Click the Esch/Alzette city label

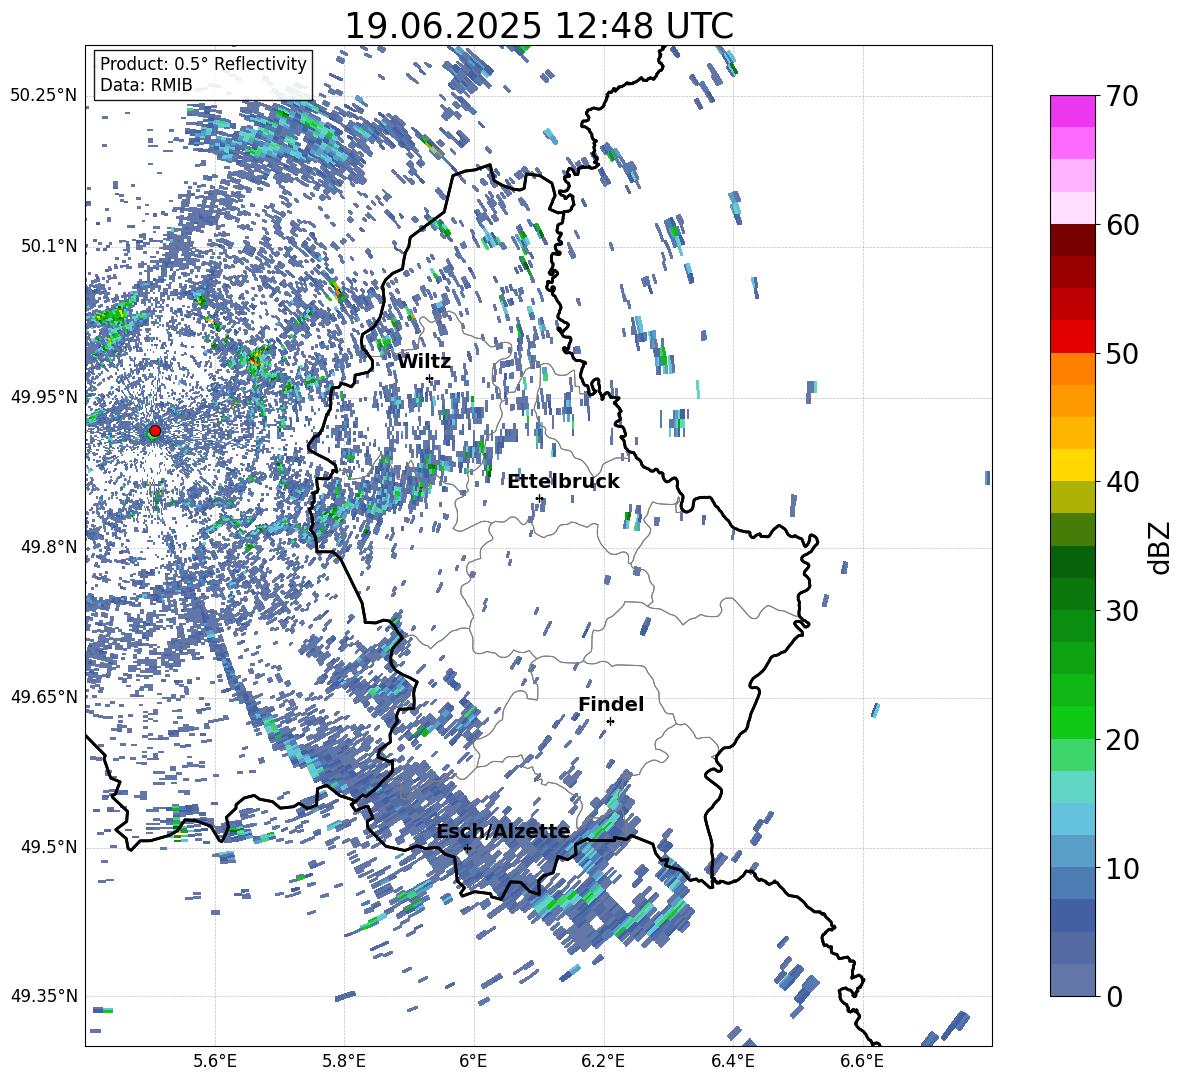point(503,831)
